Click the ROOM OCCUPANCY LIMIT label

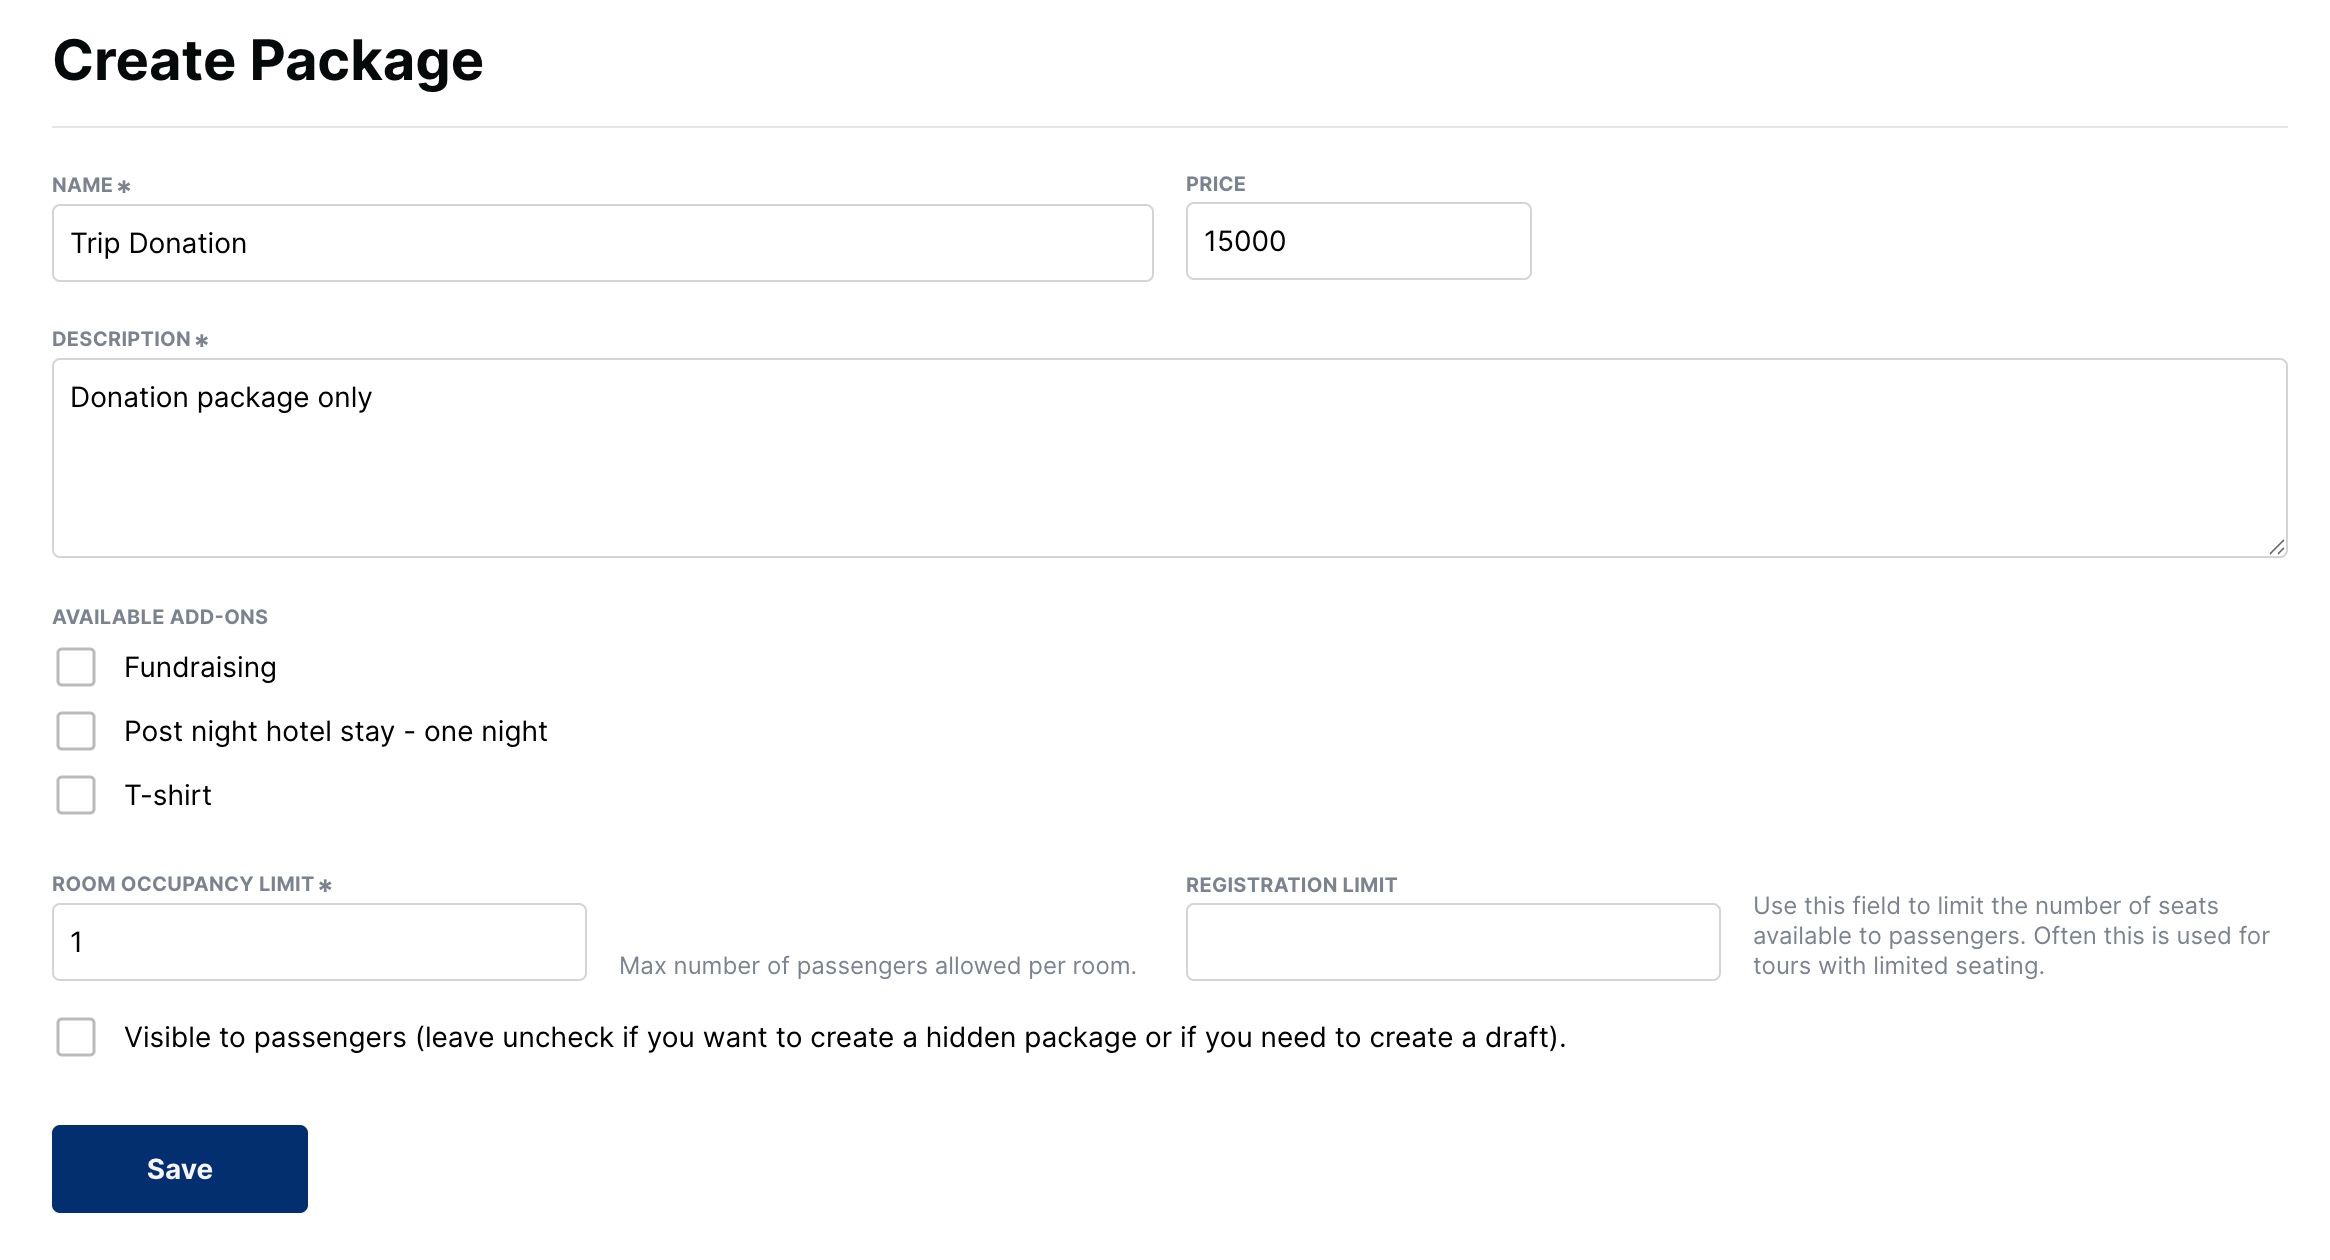pyautogui.click(x=183, y=884)
